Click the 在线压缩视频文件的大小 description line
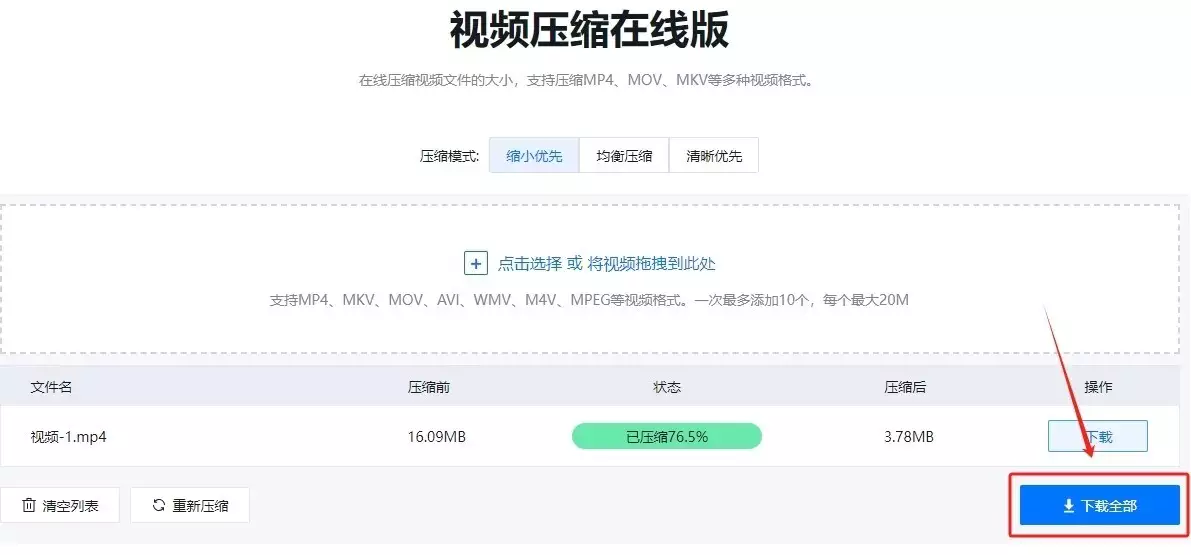1191x555 pixels. coord(586,80)
